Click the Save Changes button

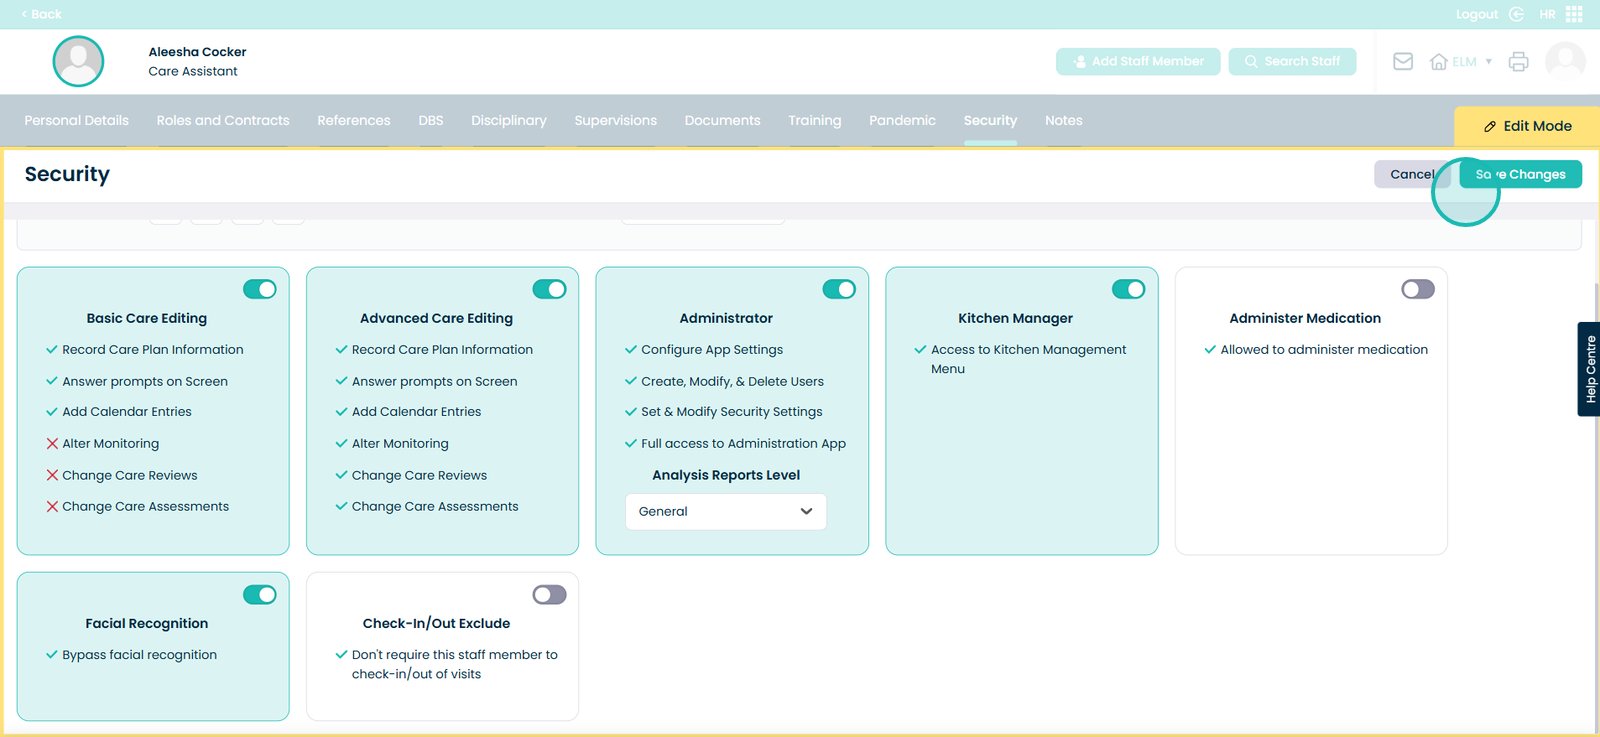coord(1520,174)
